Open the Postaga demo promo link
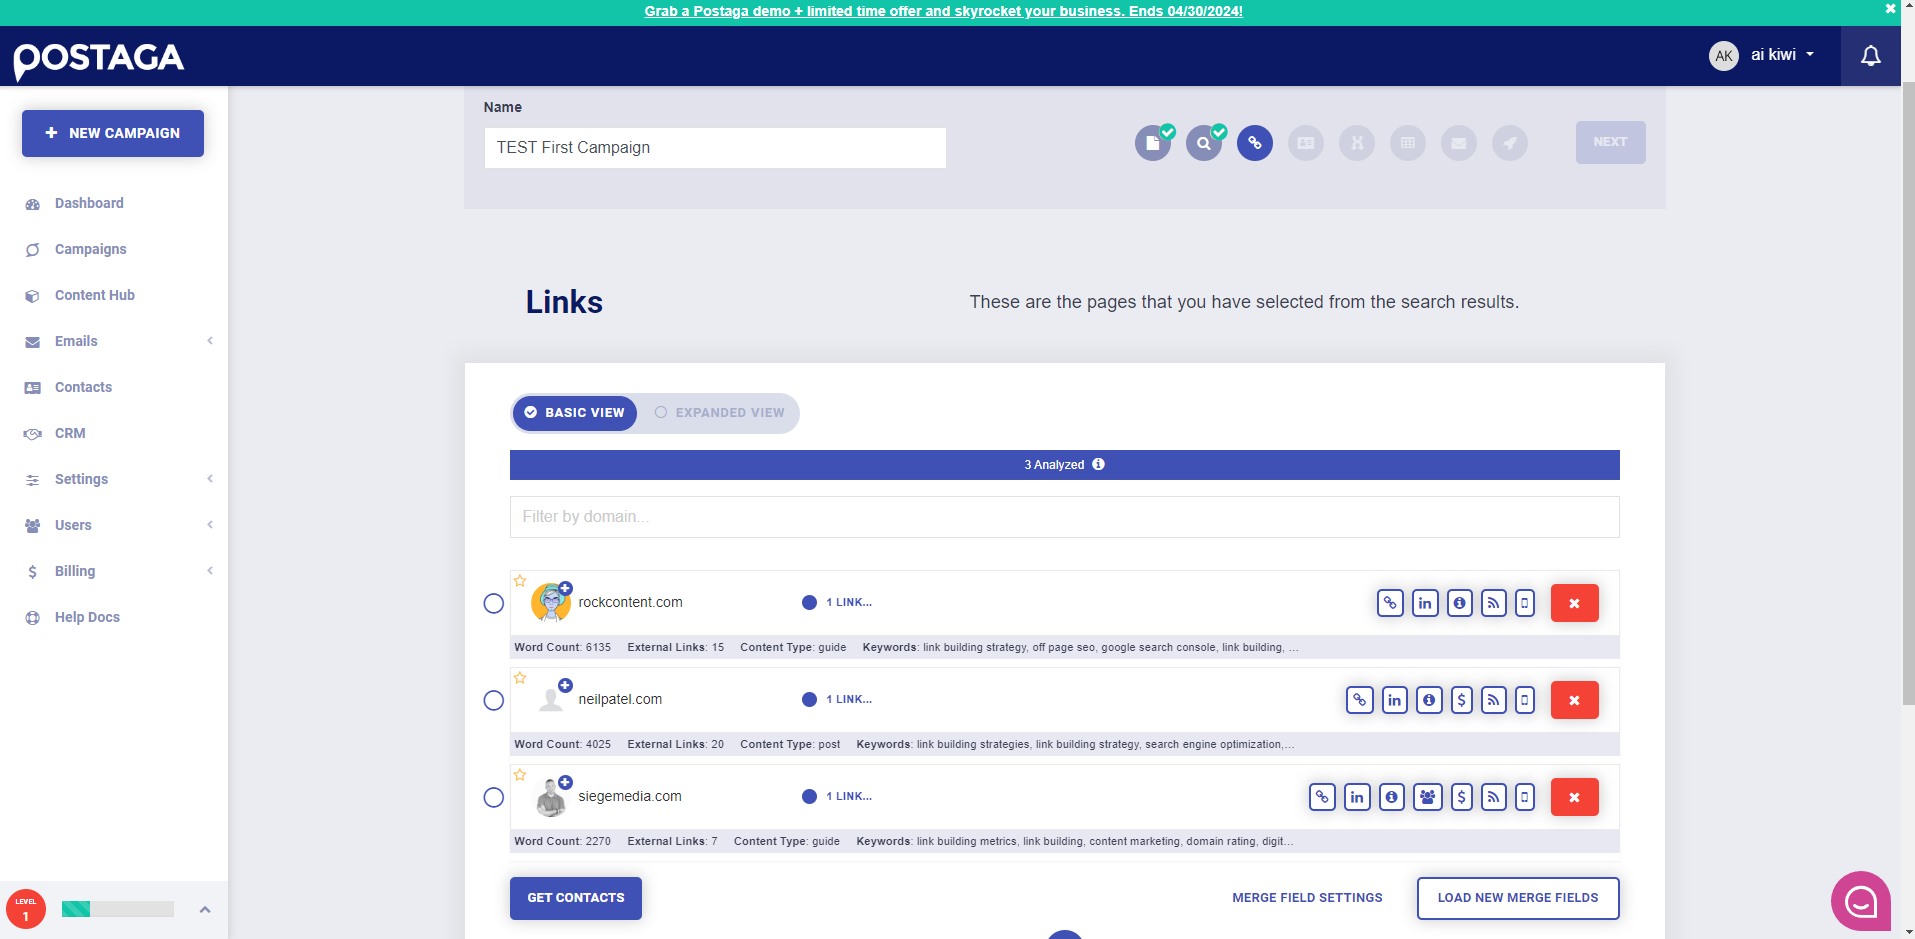 (943, 11)
